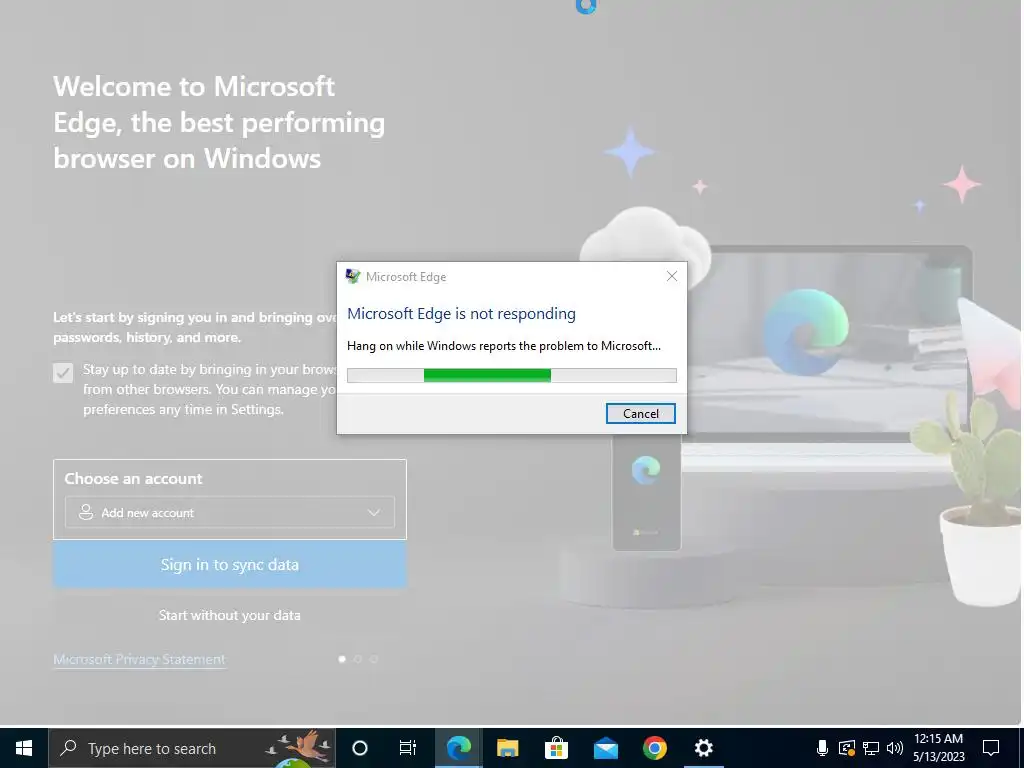Click the Welcome to Microsoft Edge heading
Viewport: 1024px width, 768px height.
[x=219, y=122]
